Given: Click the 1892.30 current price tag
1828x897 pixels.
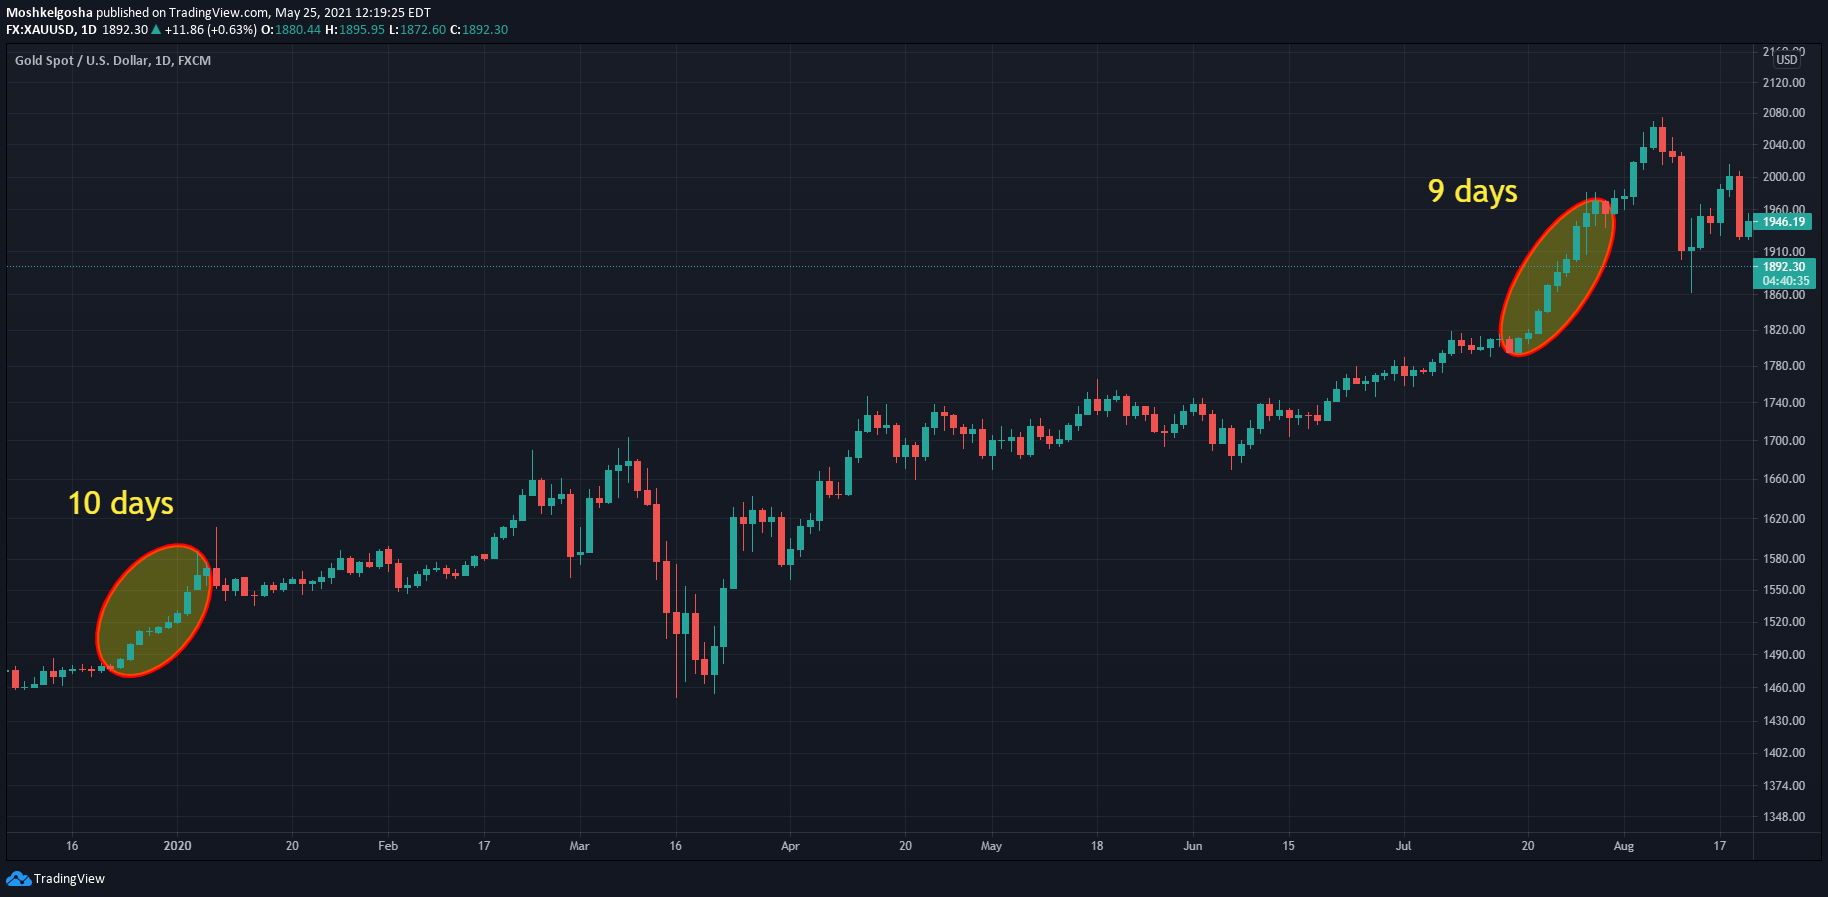Looking at the screenshot, I should click(x=1784, y=267).
